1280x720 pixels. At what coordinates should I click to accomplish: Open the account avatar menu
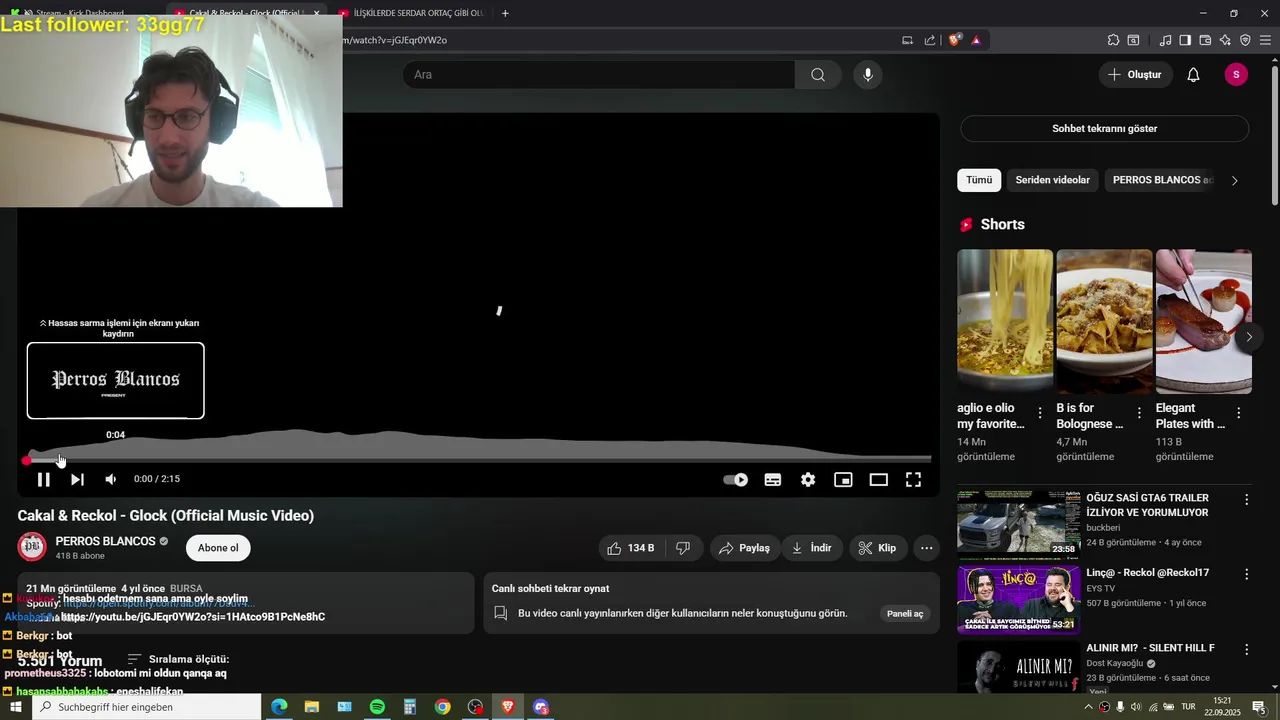click(x=1236, y=75)
